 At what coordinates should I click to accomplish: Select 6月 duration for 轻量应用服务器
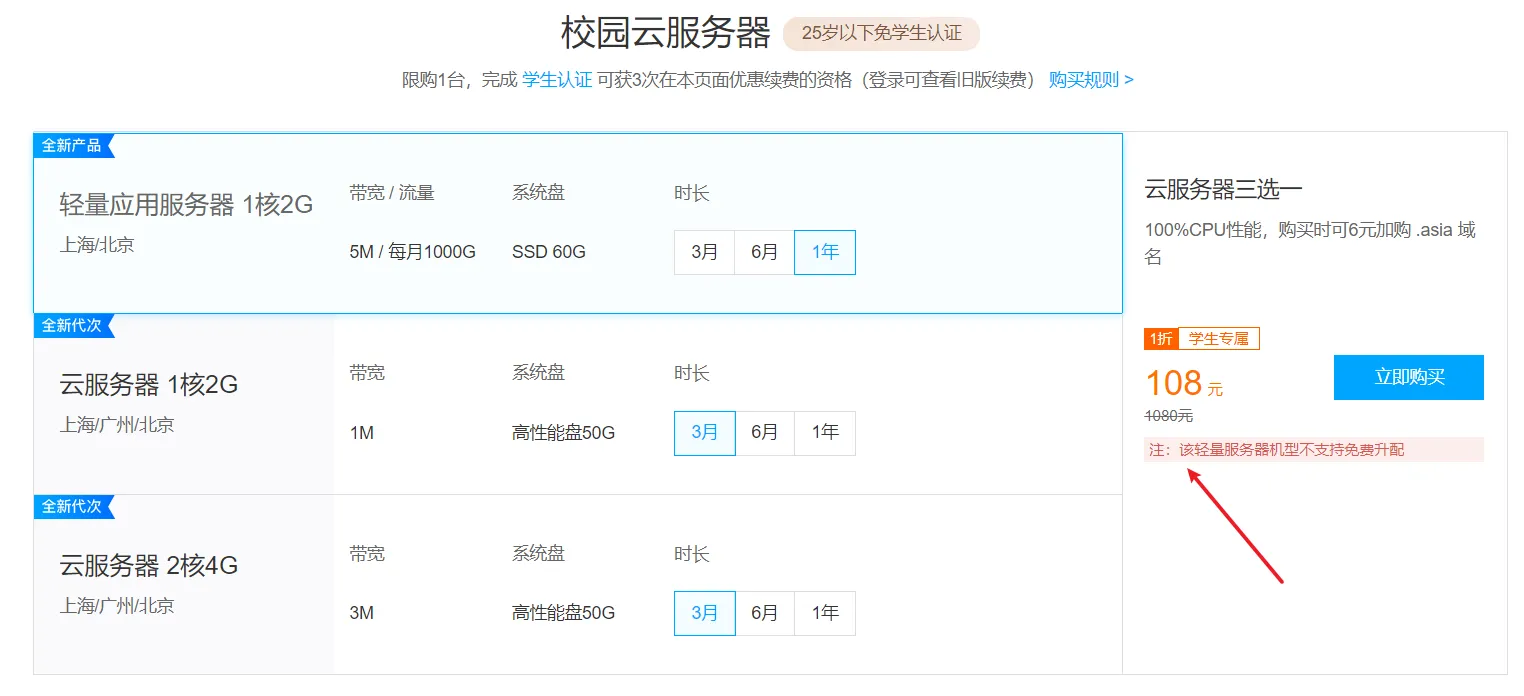(x=764, y=252)
